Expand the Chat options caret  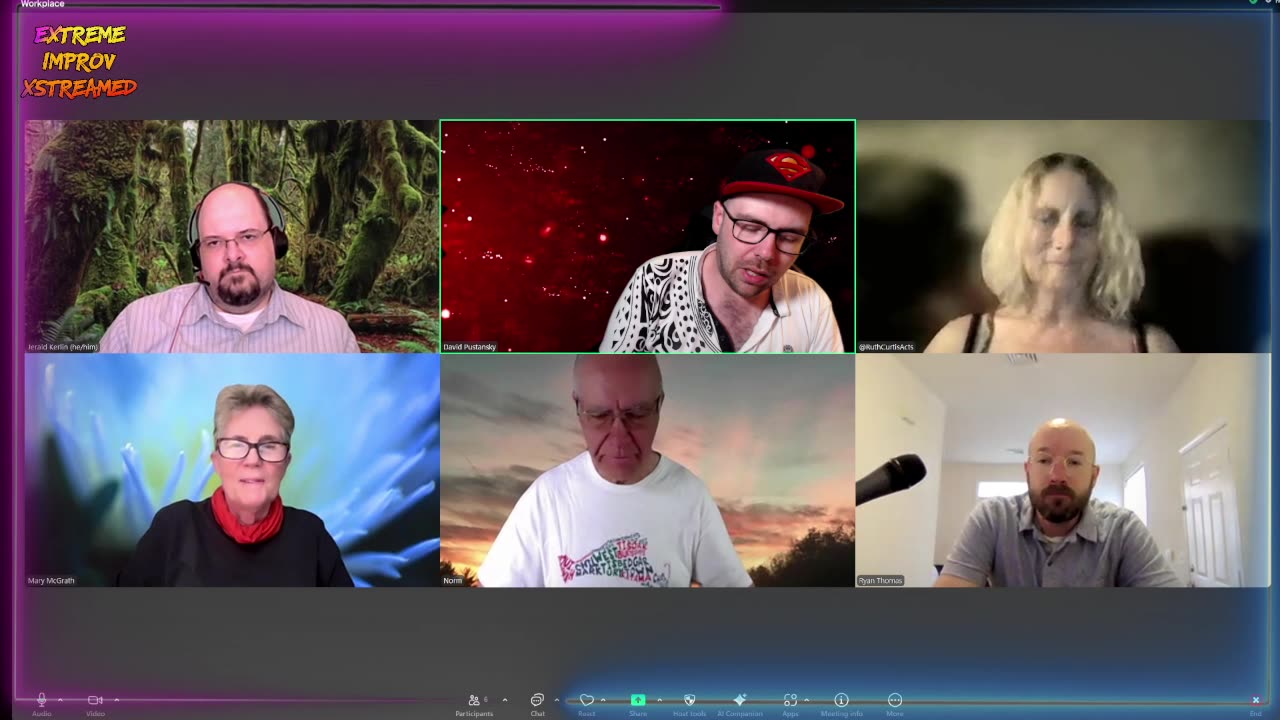pyautogui.click(x=556, y=700)
